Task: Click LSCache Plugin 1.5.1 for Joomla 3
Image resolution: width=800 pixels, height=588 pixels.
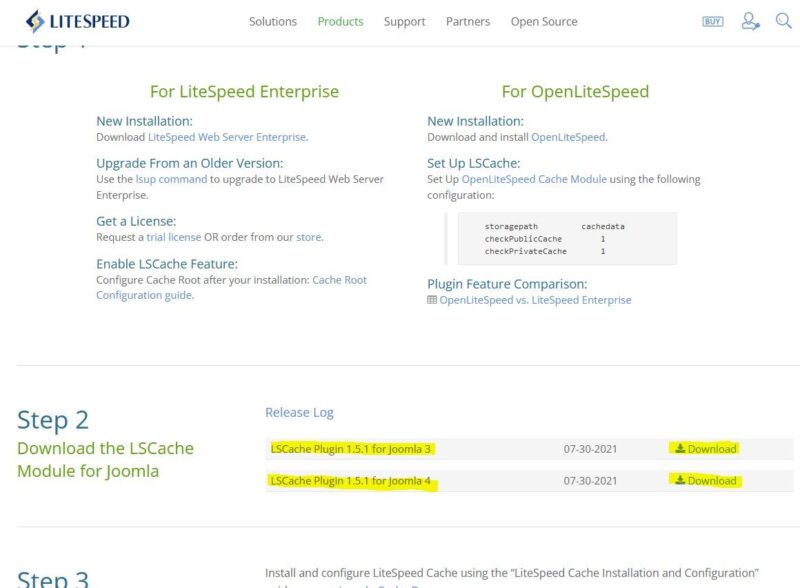Action: pos(351,449)
